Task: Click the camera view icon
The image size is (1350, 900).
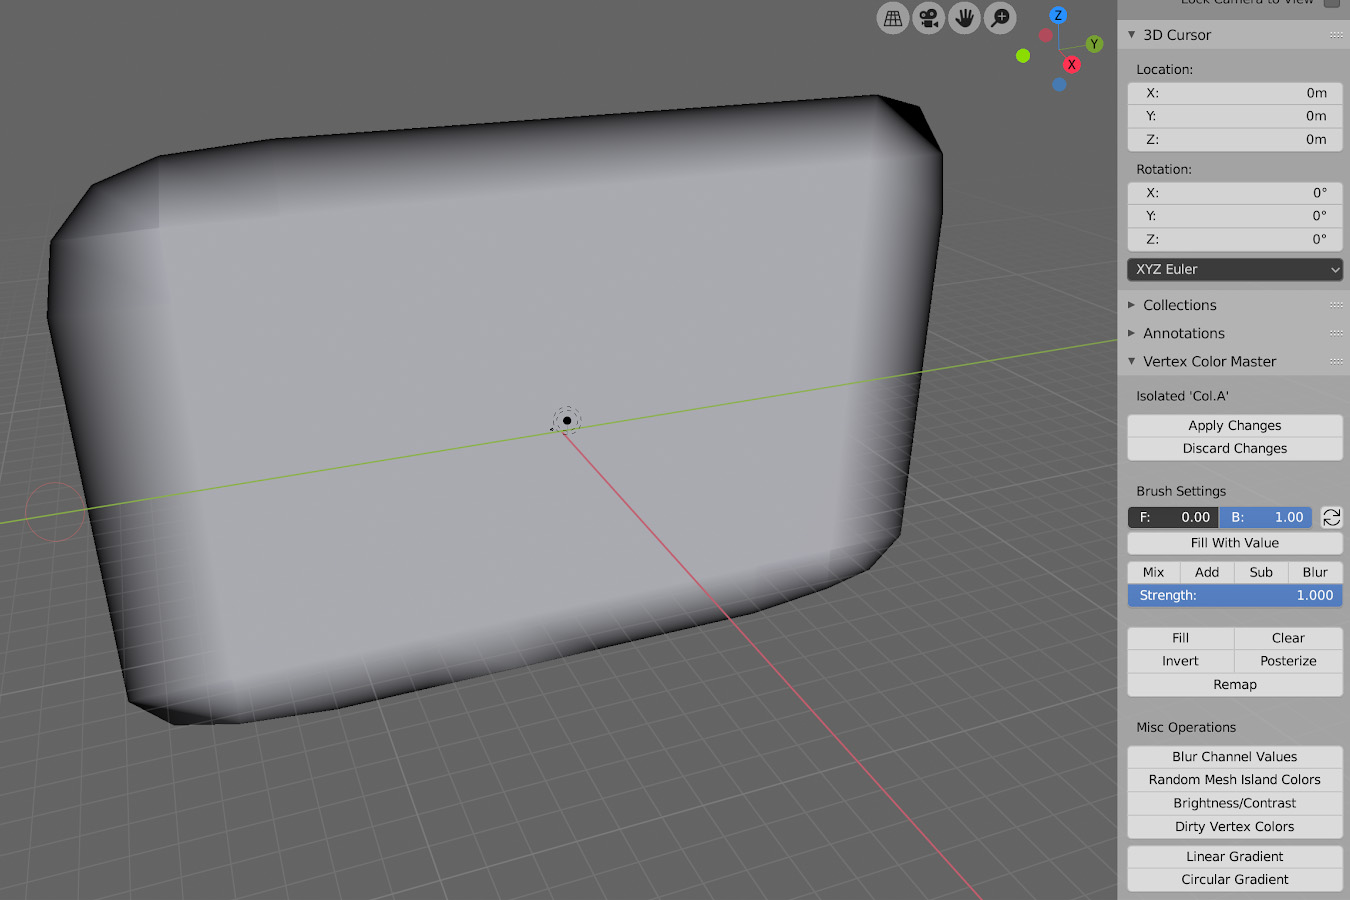Action: tap(929, 18)
